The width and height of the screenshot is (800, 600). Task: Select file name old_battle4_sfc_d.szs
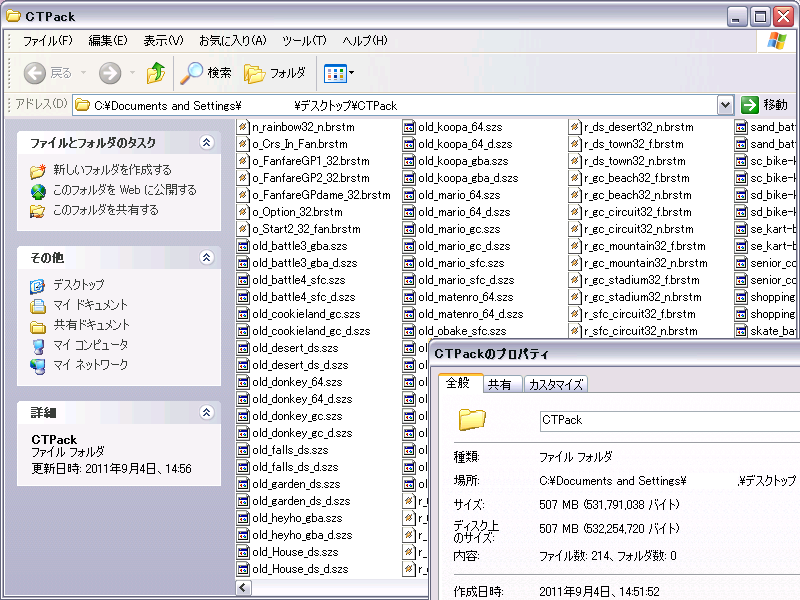coord(304,297)
